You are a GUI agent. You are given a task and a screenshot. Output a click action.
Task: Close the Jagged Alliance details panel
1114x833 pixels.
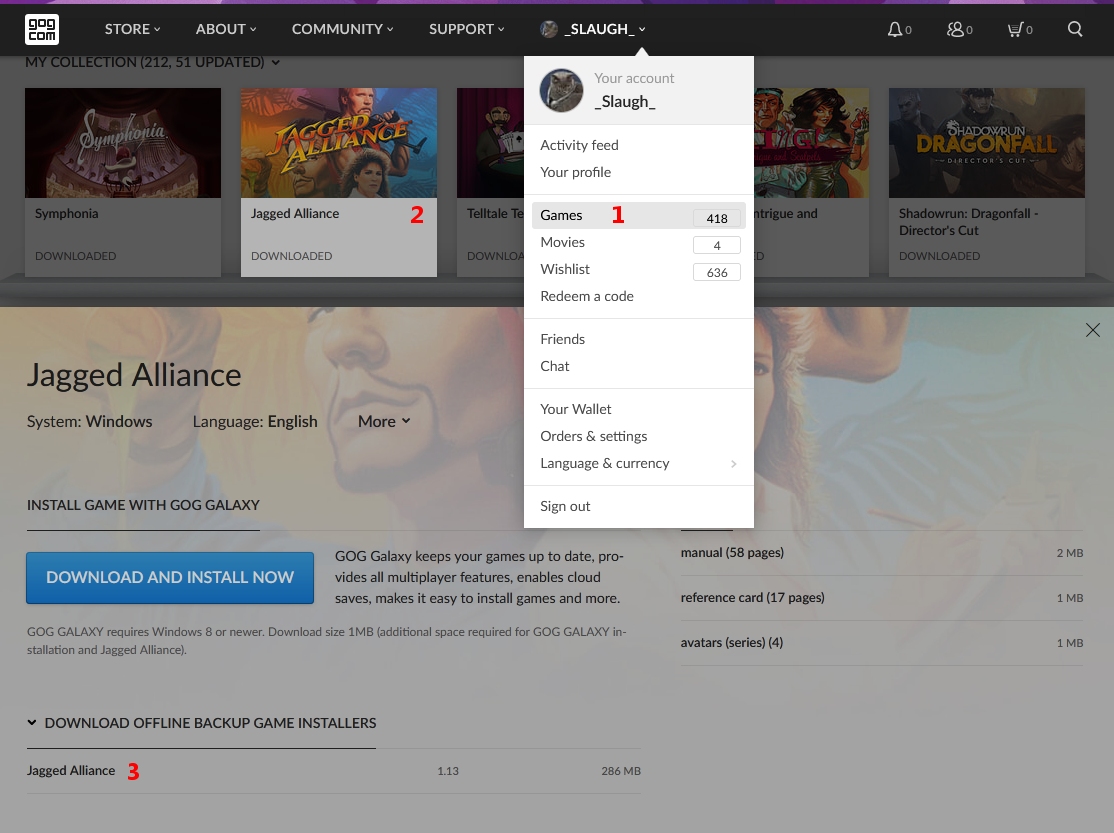(x=1093, y=330)
